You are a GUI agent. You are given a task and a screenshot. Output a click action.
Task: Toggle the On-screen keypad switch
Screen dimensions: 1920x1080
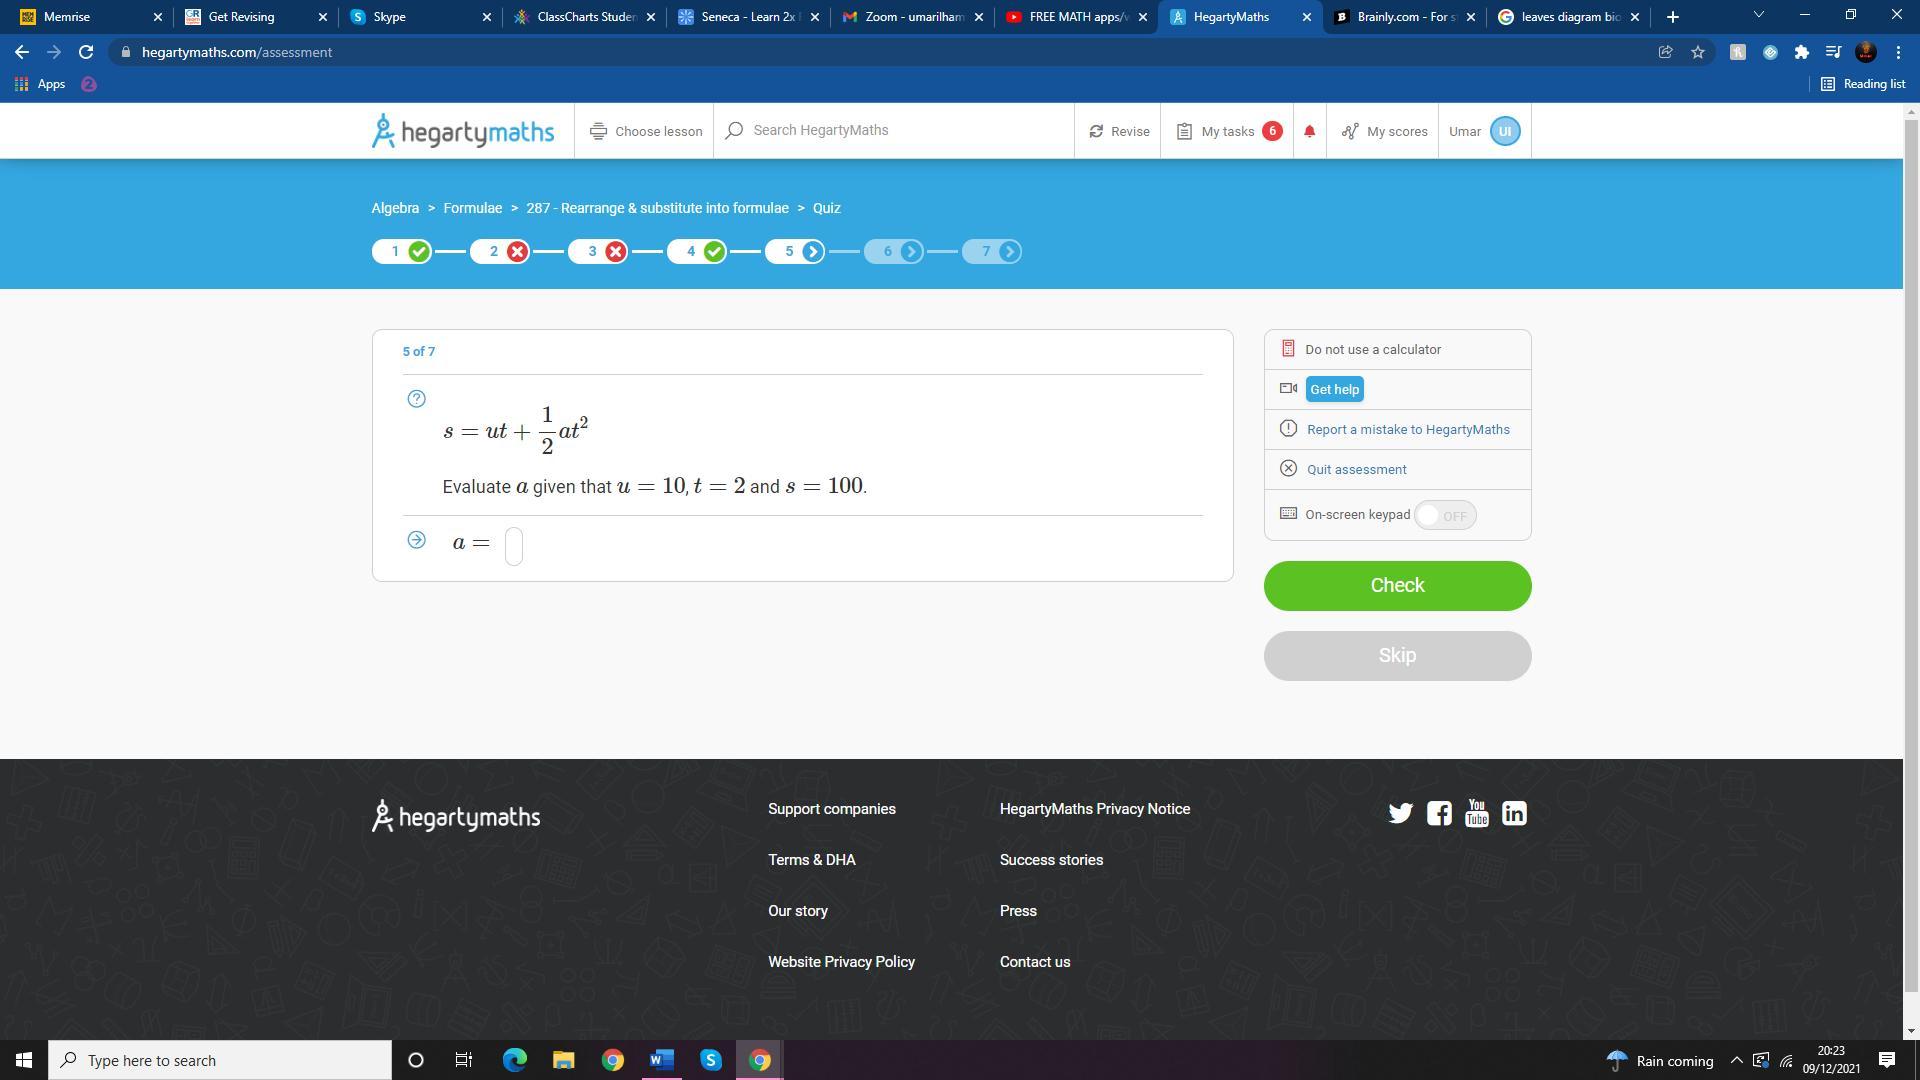coord(1445,515)
